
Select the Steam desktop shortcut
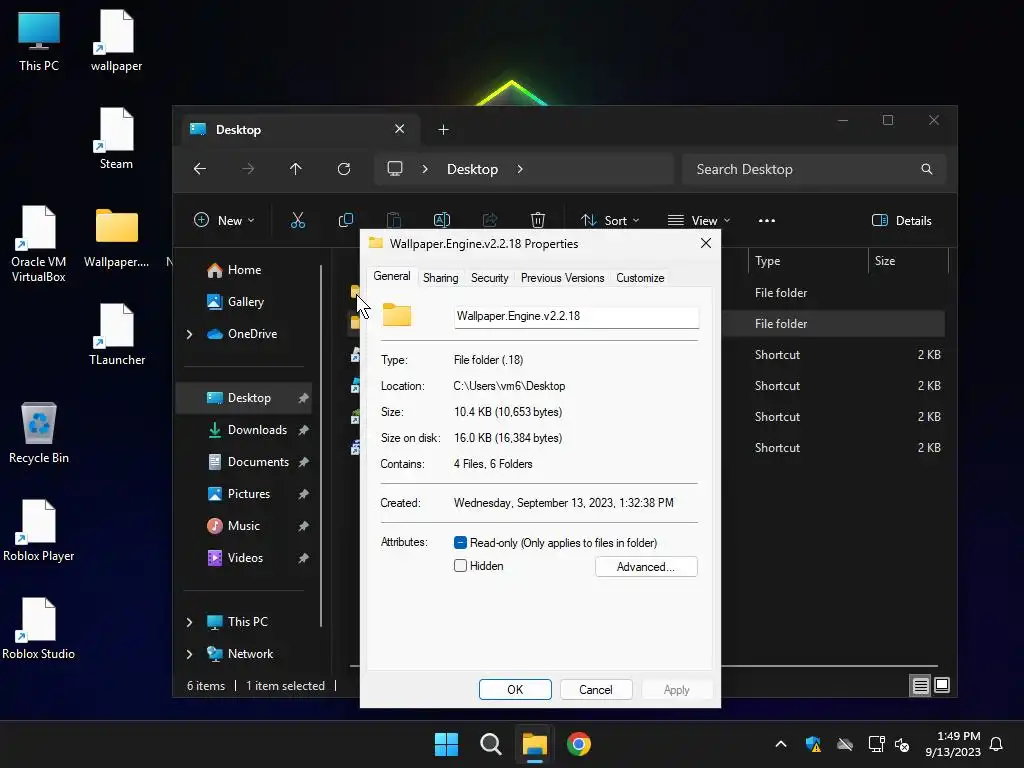coord(116,138)
